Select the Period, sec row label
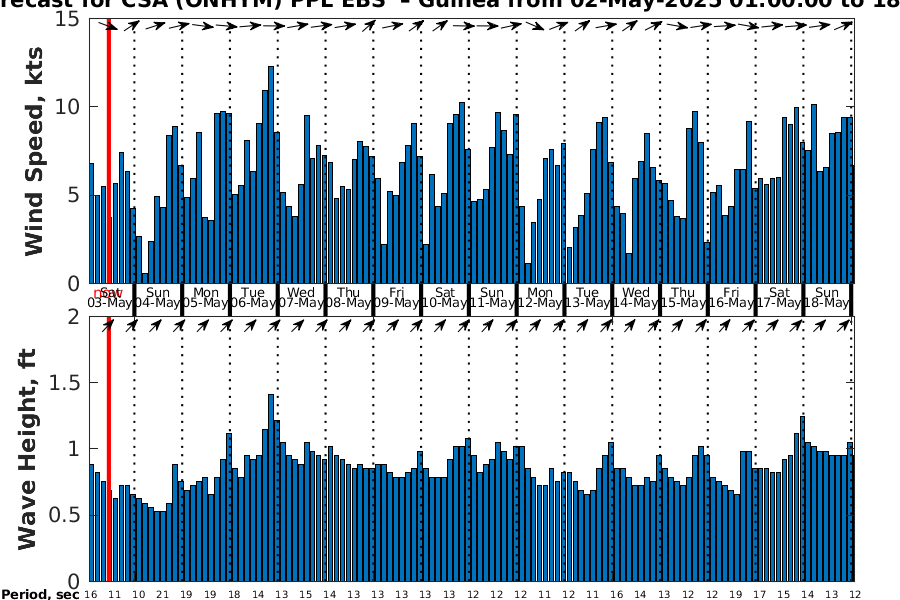The height and width of the screenshot is (600, 900). click(40, 594)
